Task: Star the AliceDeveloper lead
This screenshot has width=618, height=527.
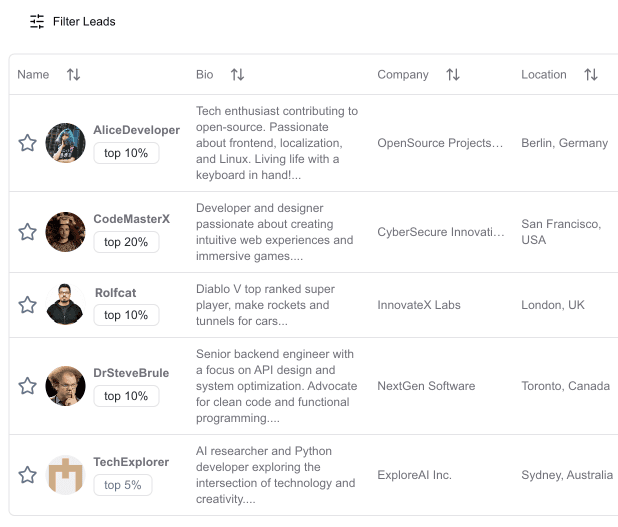Action: 28,143
